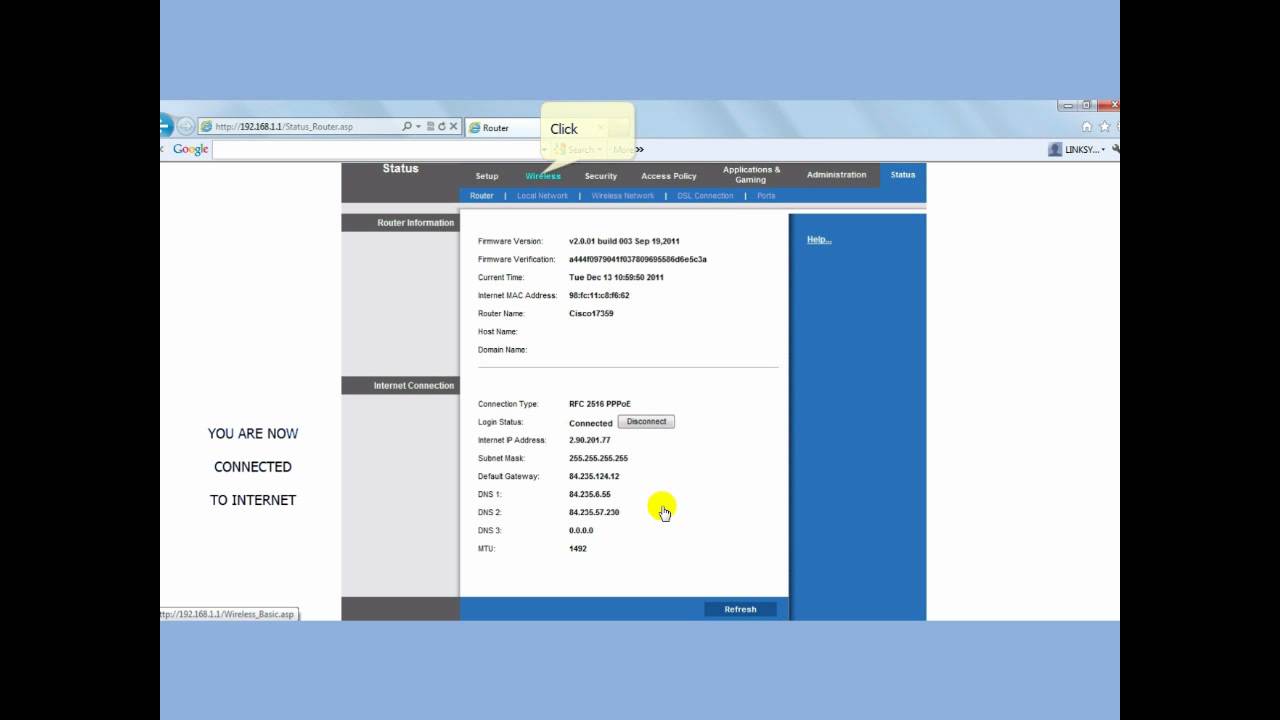Click the MTU value 1492

578,548
